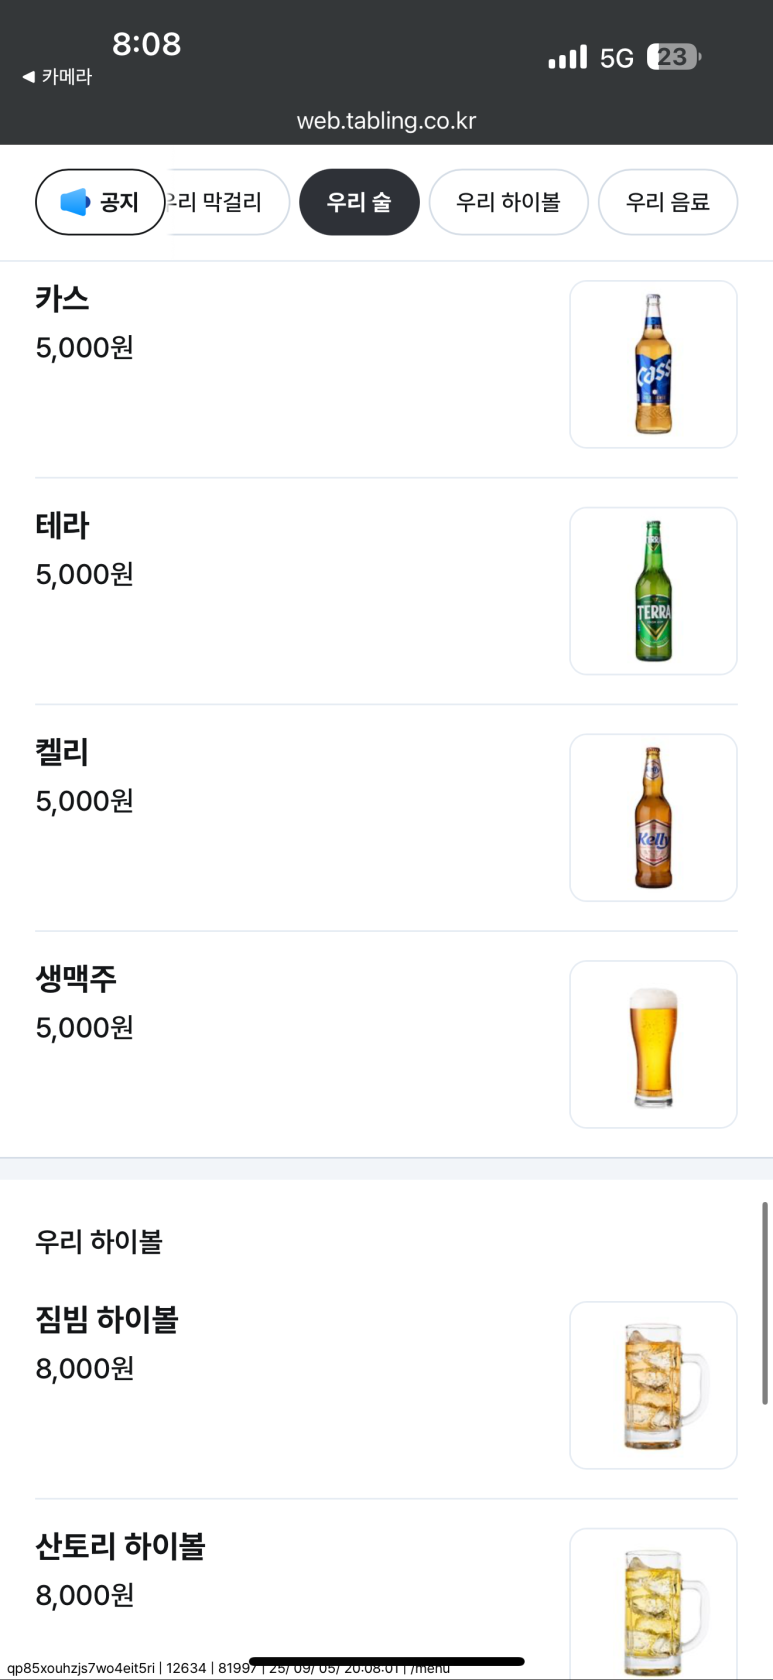Open the draft beer glass image
Screen dimensions: 773x1680
653,1045
